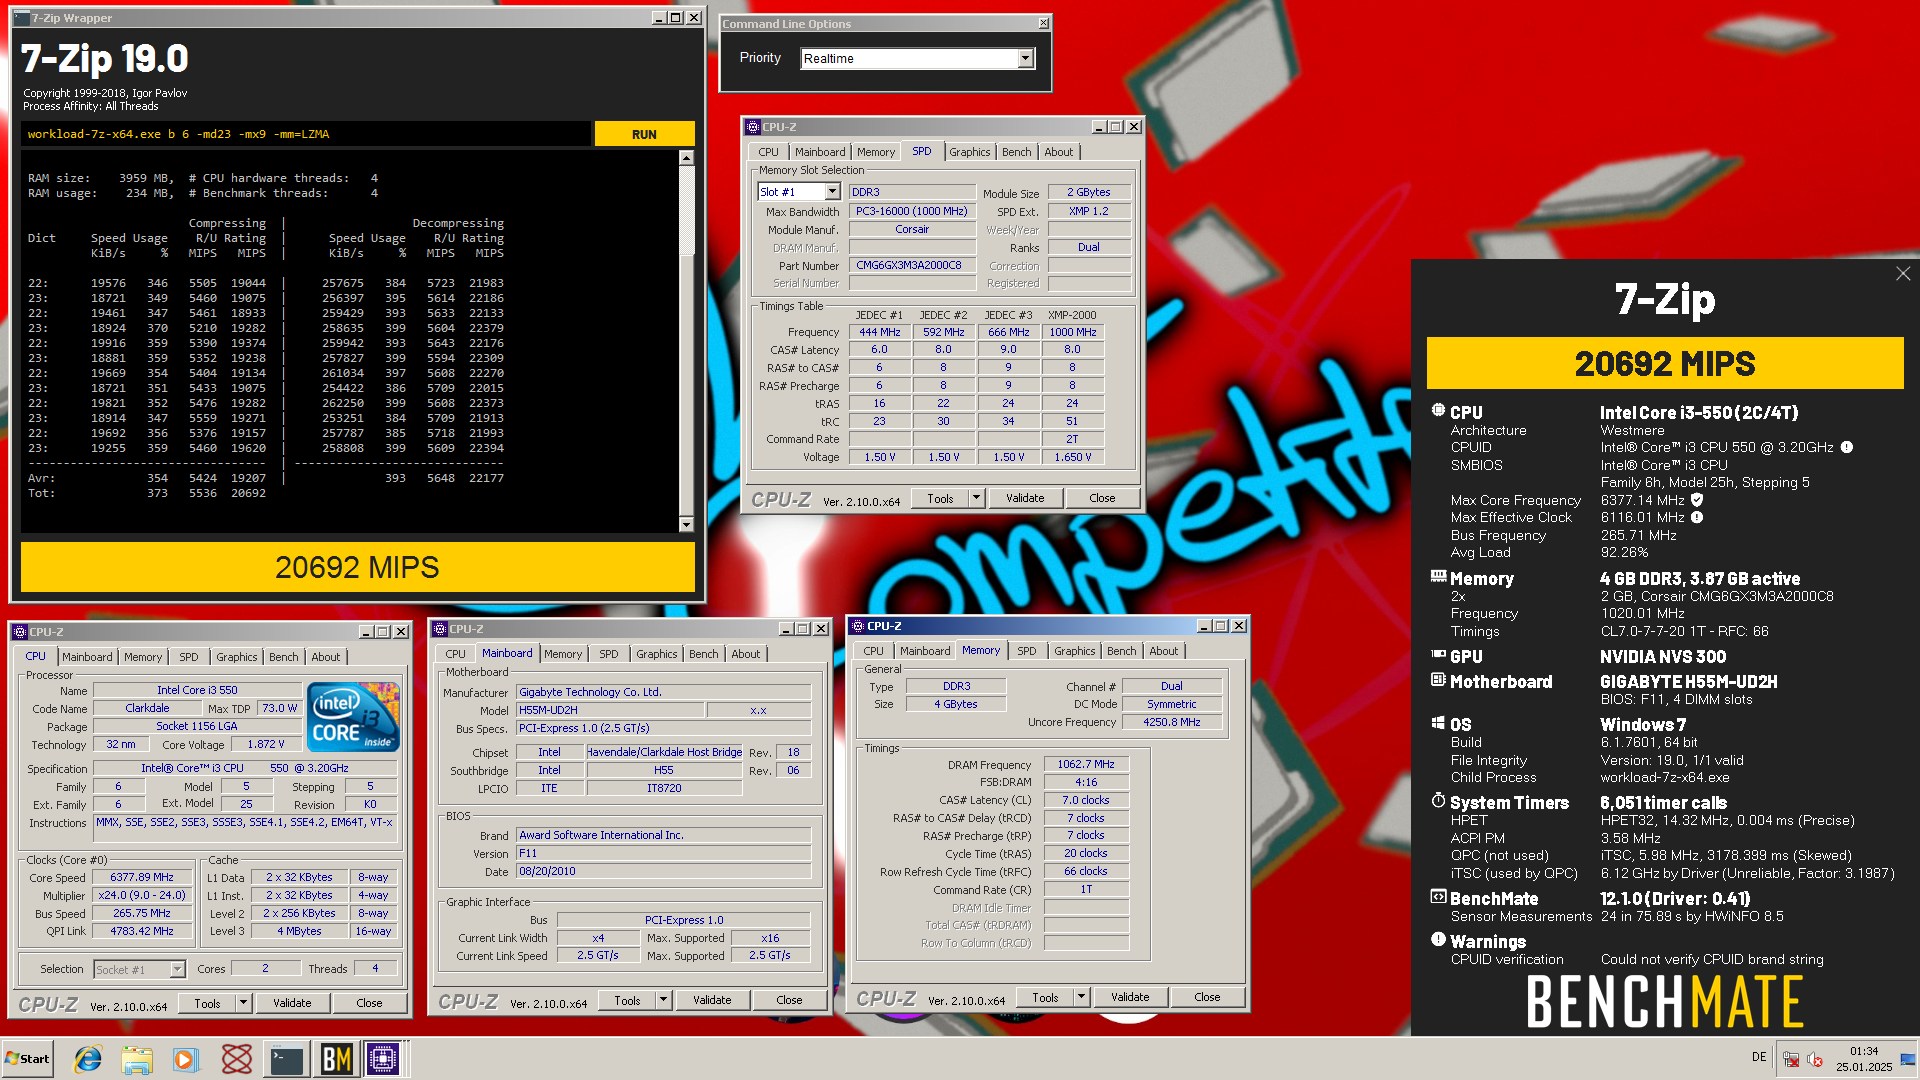Click Tools button in the CPU-Z CPU window
The width and height of the screenshot is (1920, 1080).
click(x=207, y=1003)
